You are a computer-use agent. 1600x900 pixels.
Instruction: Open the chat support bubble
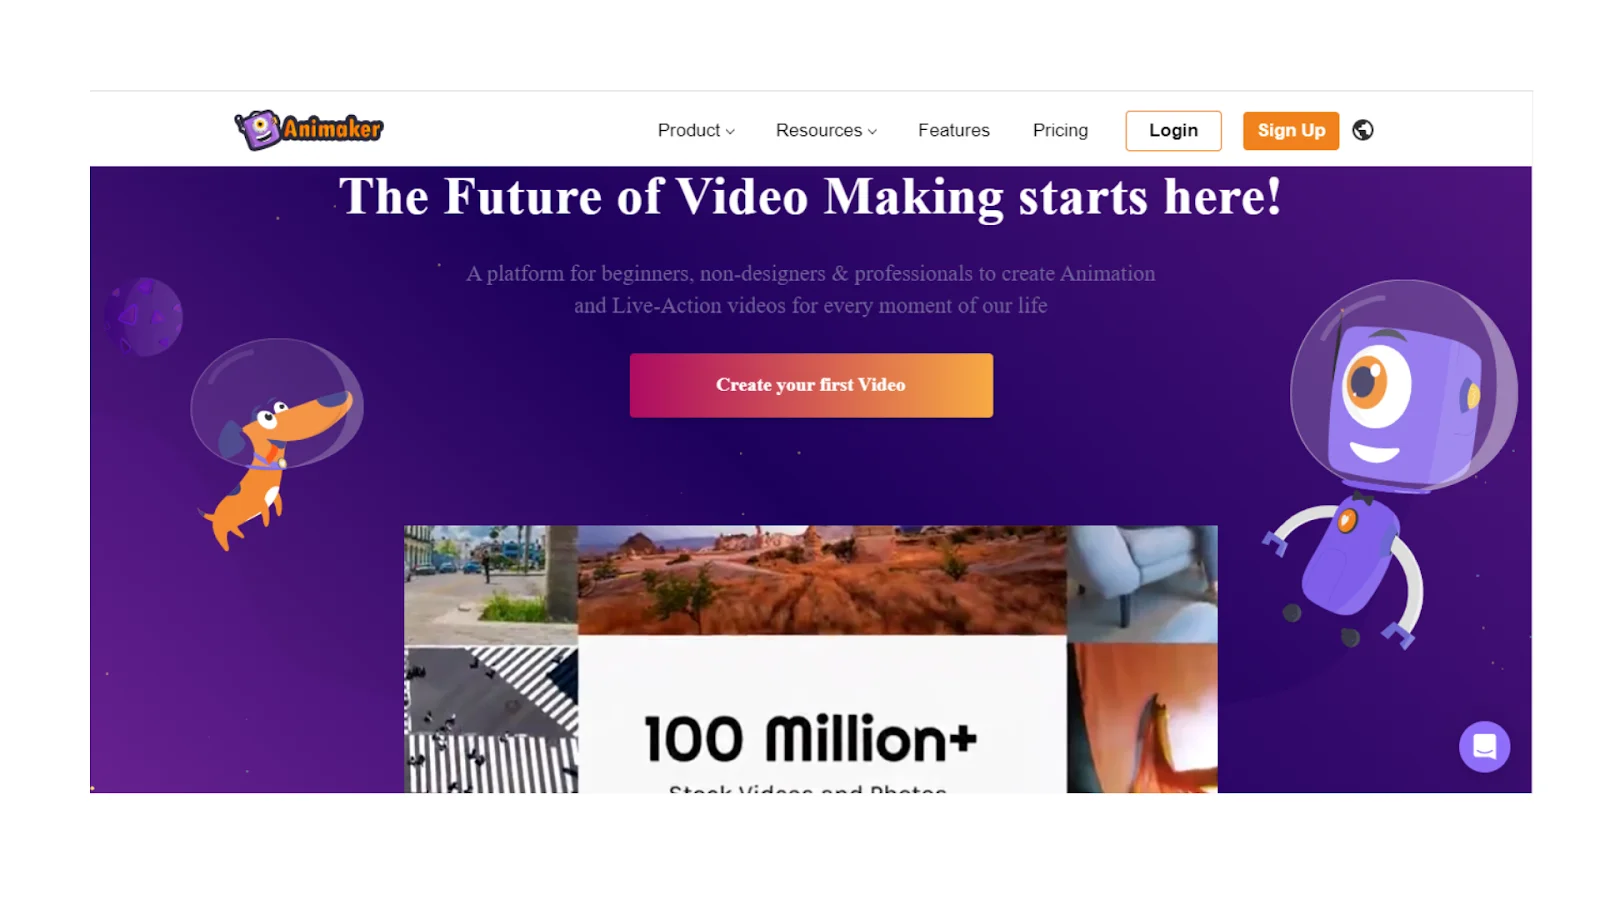(1484, 746)
